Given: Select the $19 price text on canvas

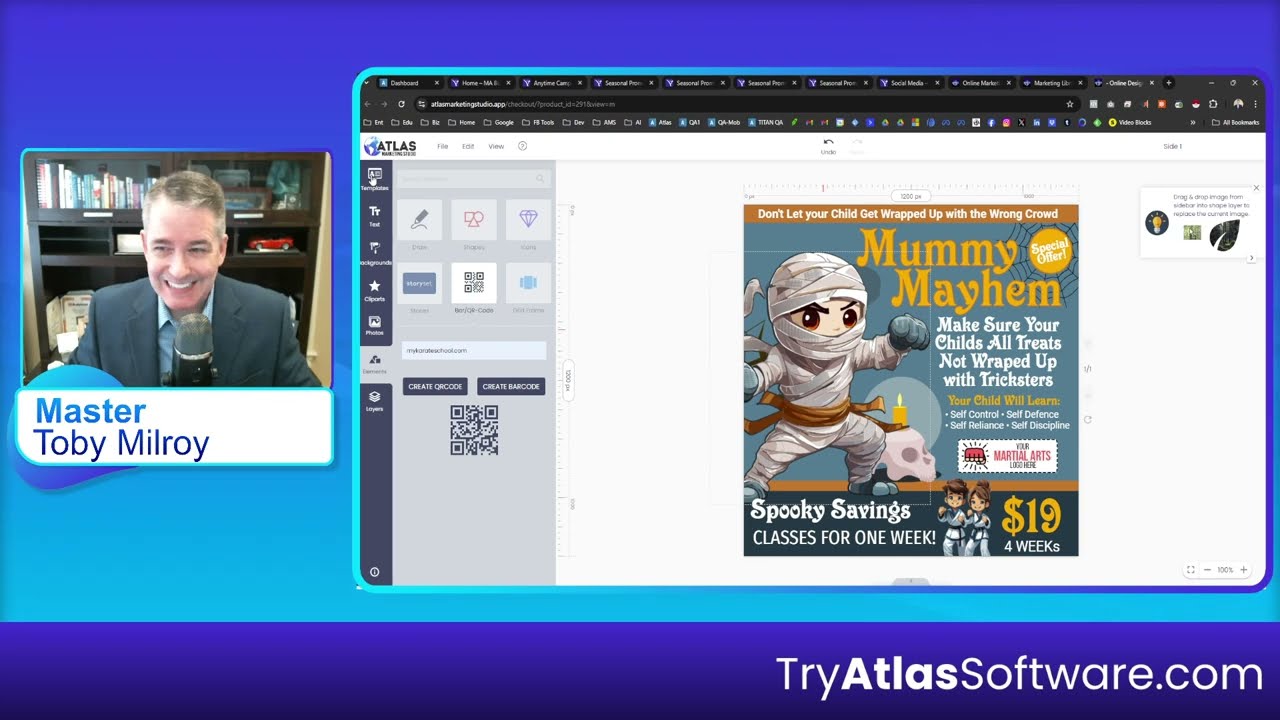Looking at the screenshot, I should (1031, 516).
